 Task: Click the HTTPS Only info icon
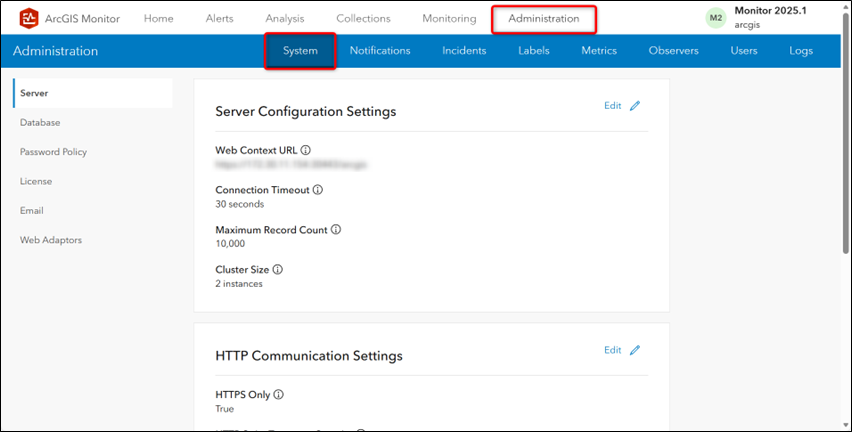point(278,394)
